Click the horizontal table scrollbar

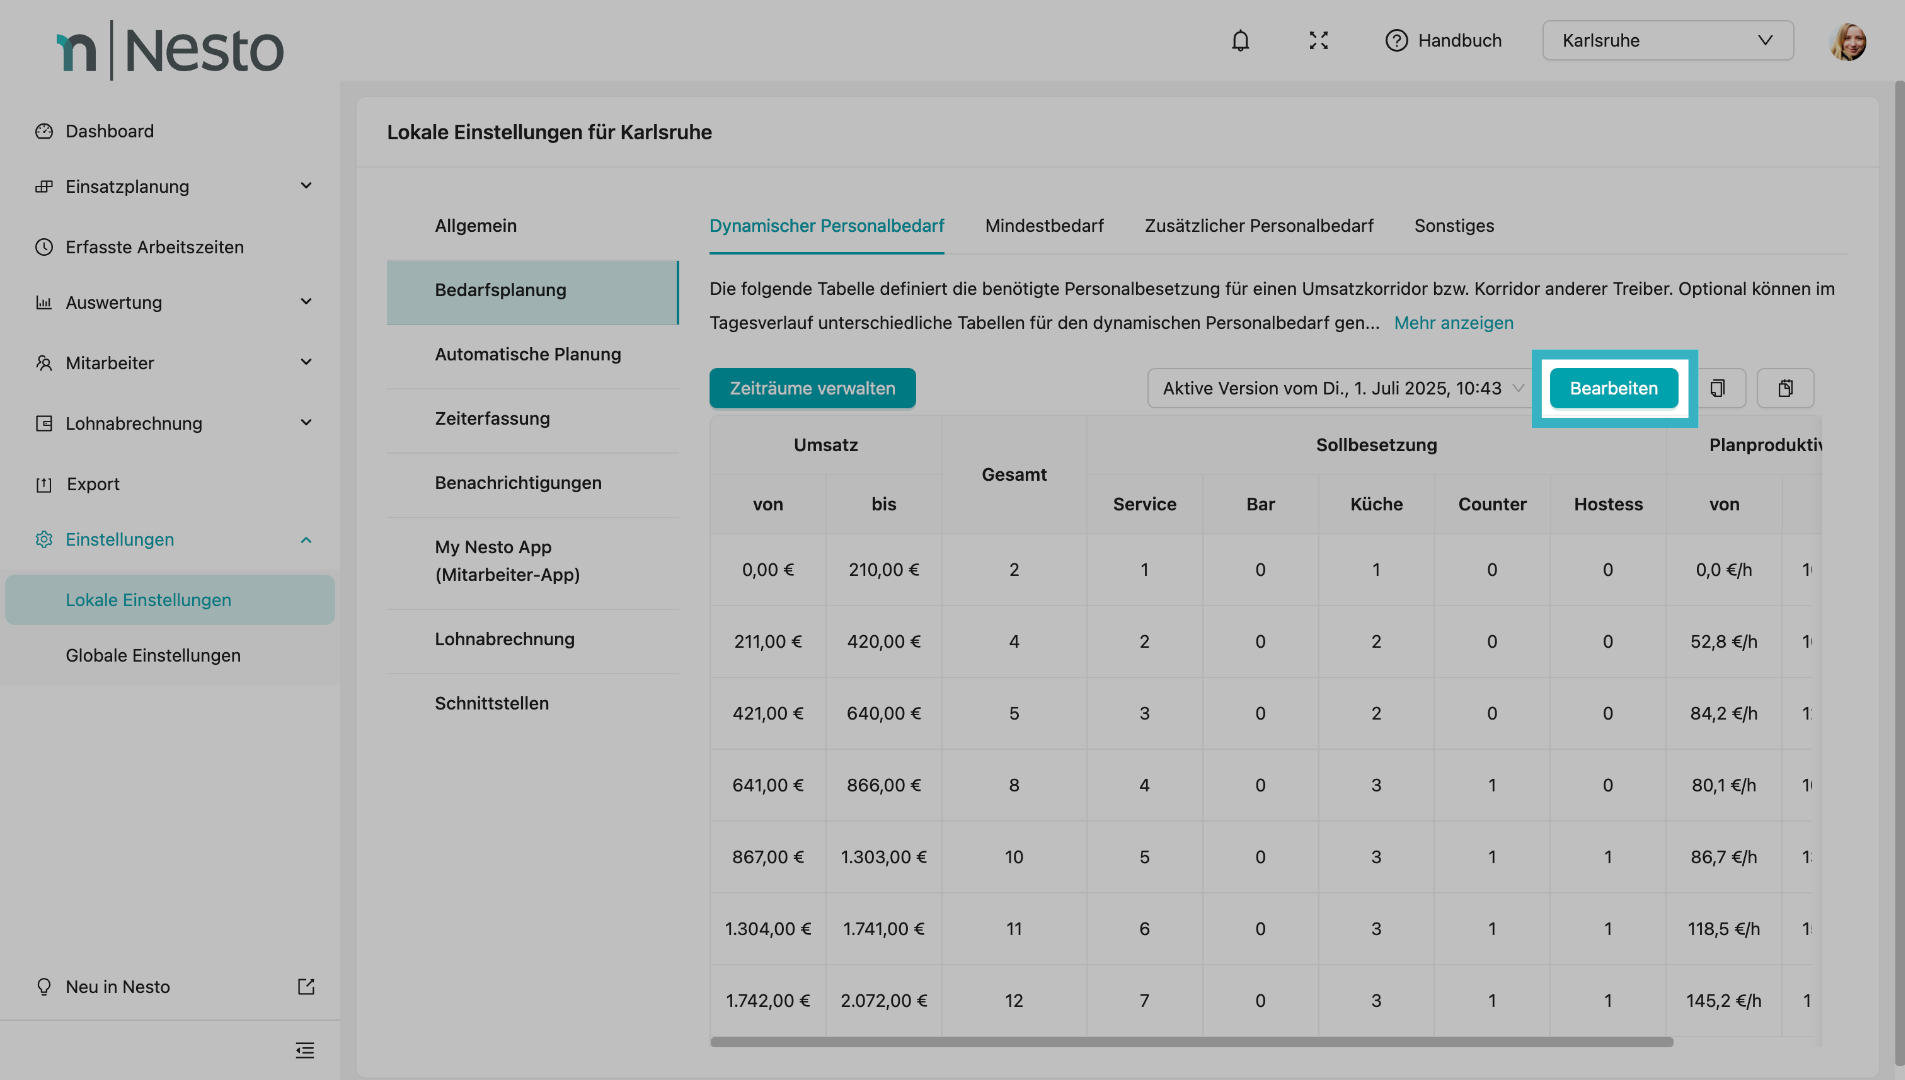point(1190,1042)
